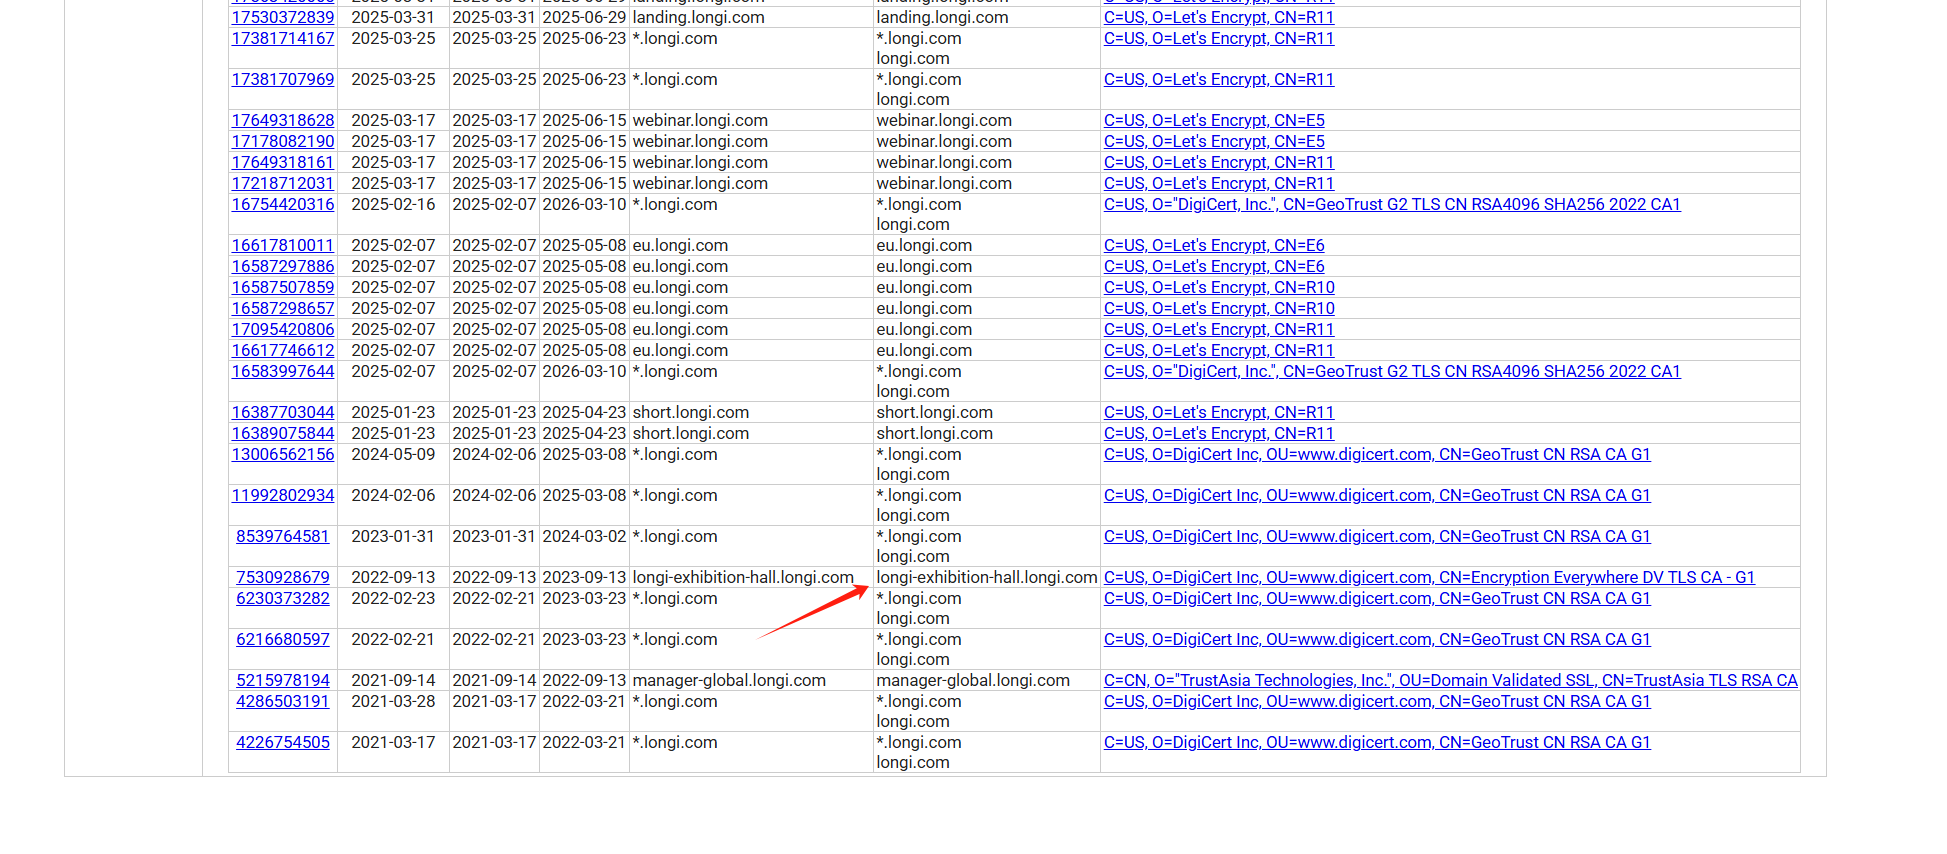1947x854 pixels.
Task: Open certificate ID 17218712031
Action: tap(283, 183)
